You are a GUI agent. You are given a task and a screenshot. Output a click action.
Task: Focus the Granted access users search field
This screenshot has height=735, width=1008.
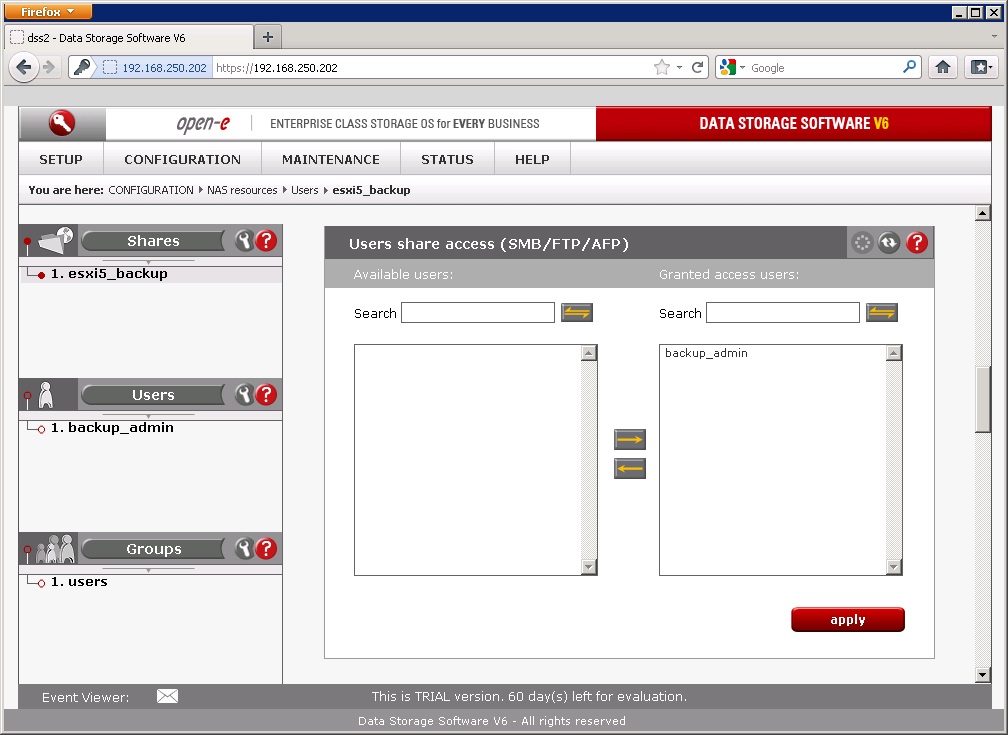point(782,313)
